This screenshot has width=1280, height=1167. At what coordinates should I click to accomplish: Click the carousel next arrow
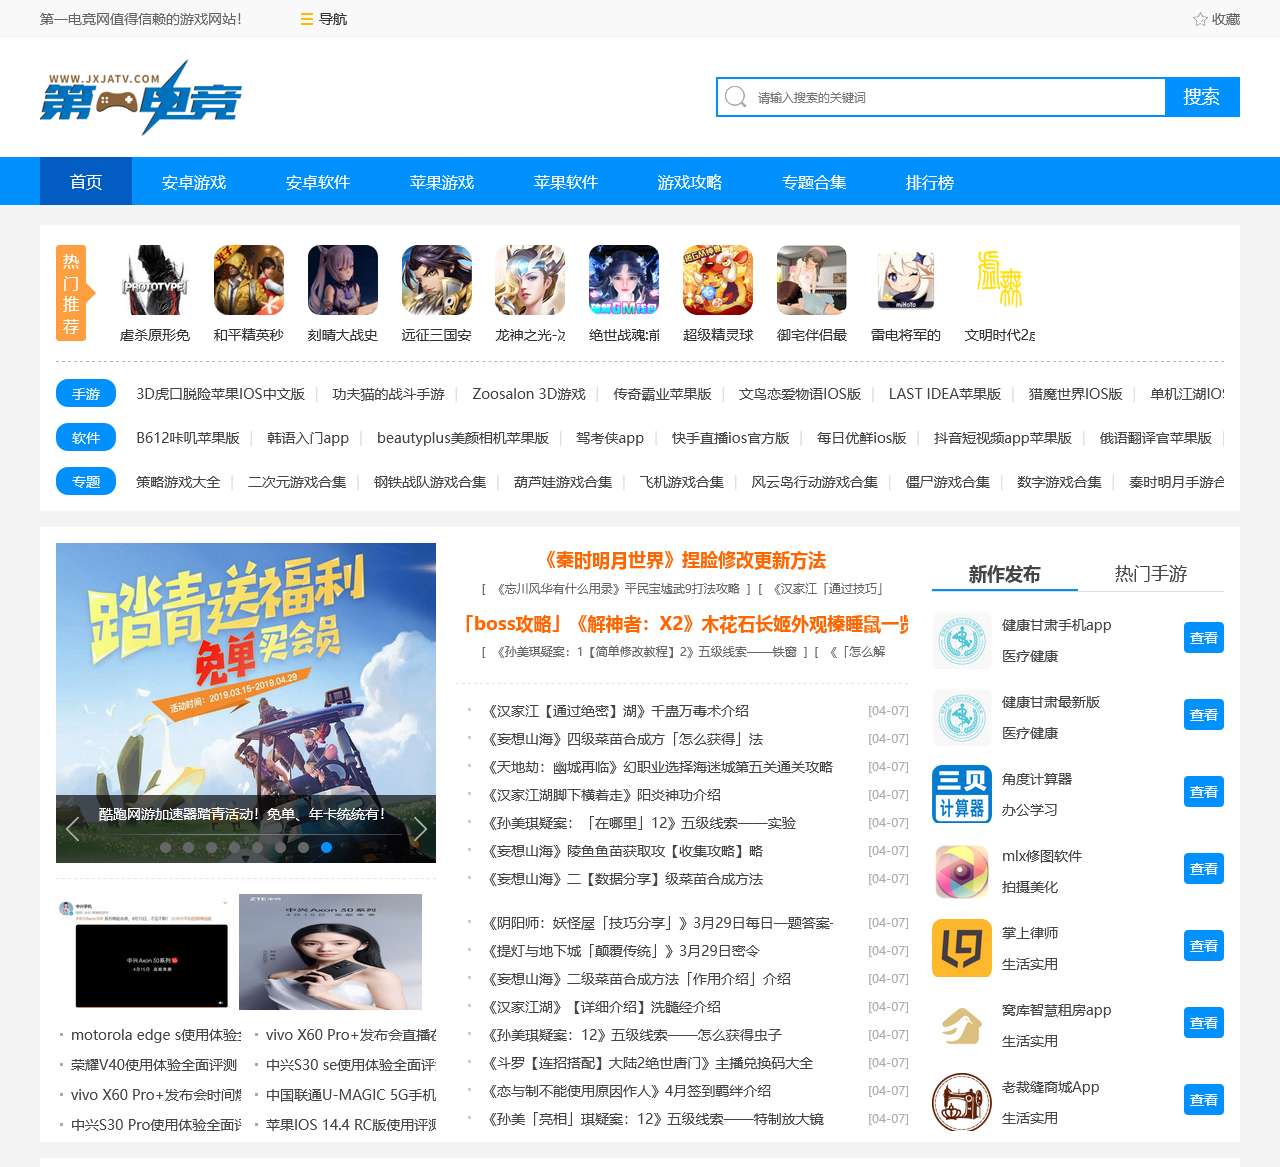(x=420, y=829)
